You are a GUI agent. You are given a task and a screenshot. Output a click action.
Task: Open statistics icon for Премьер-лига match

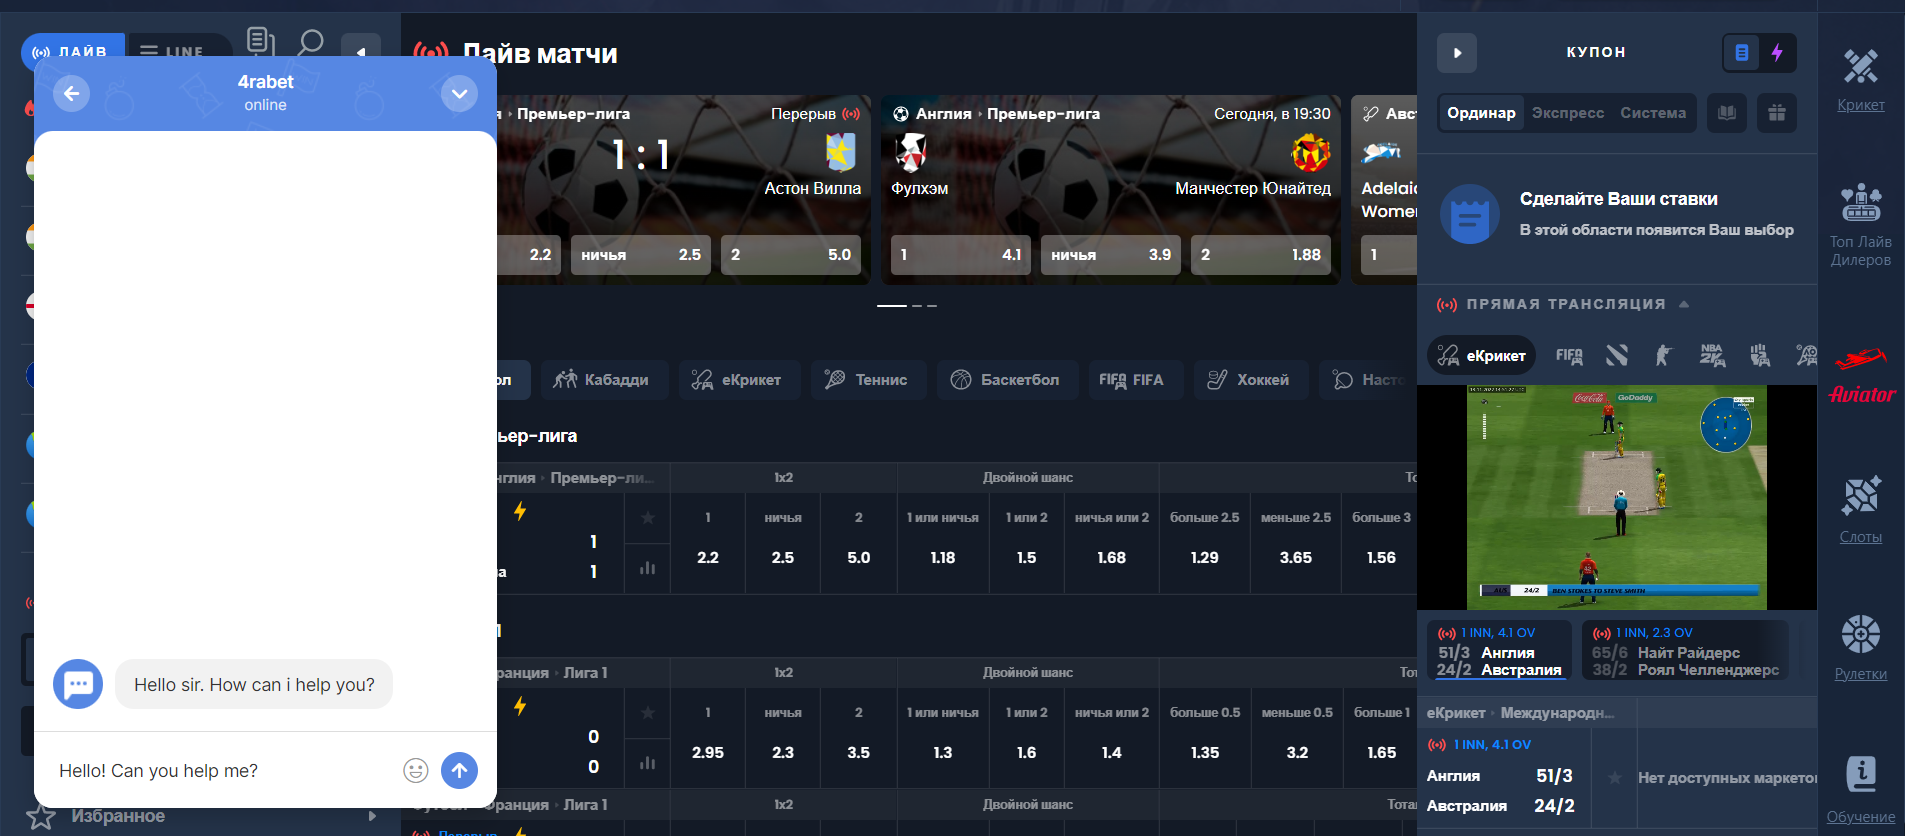click(648, 568)
